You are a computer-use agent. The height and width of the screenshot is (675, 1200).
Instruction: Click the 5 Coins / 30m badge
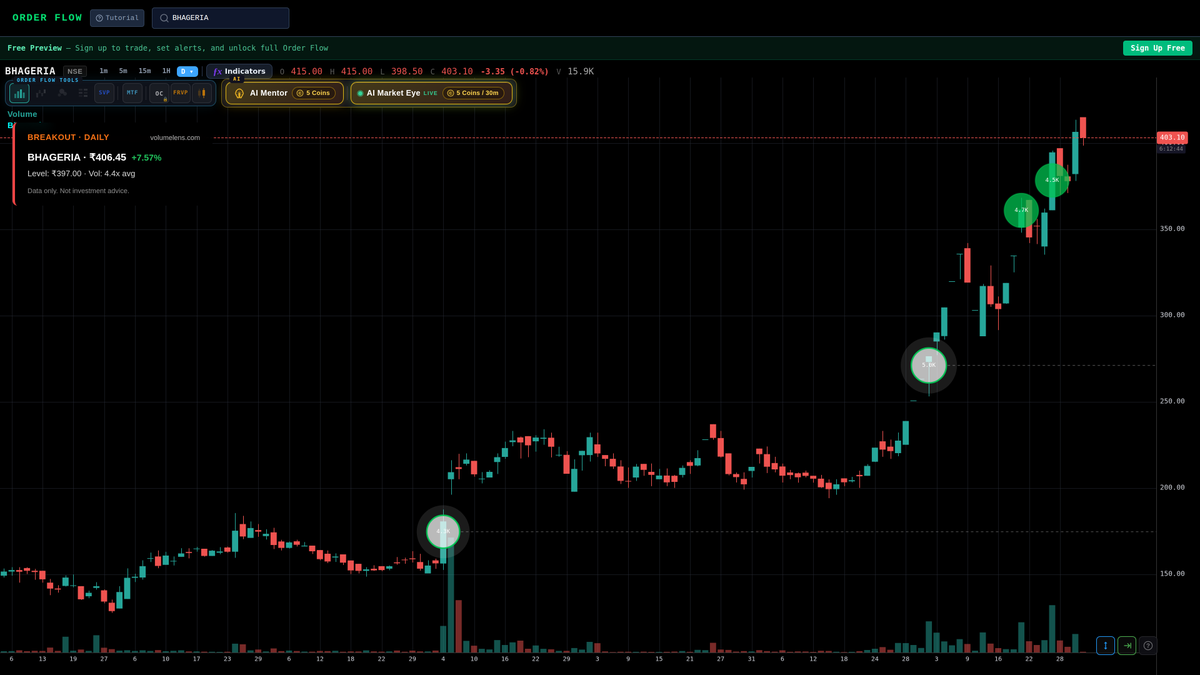click(x=473, y=93)
